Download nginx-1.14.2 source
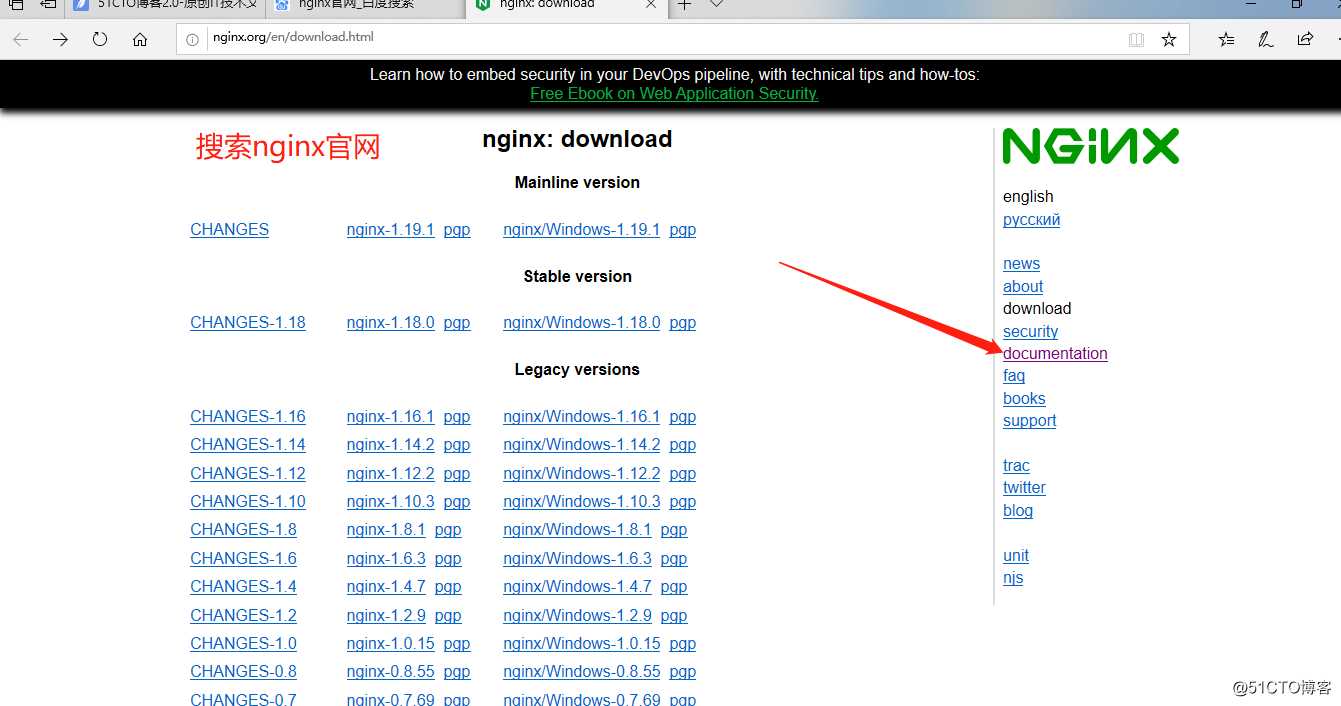 [390, 444]
